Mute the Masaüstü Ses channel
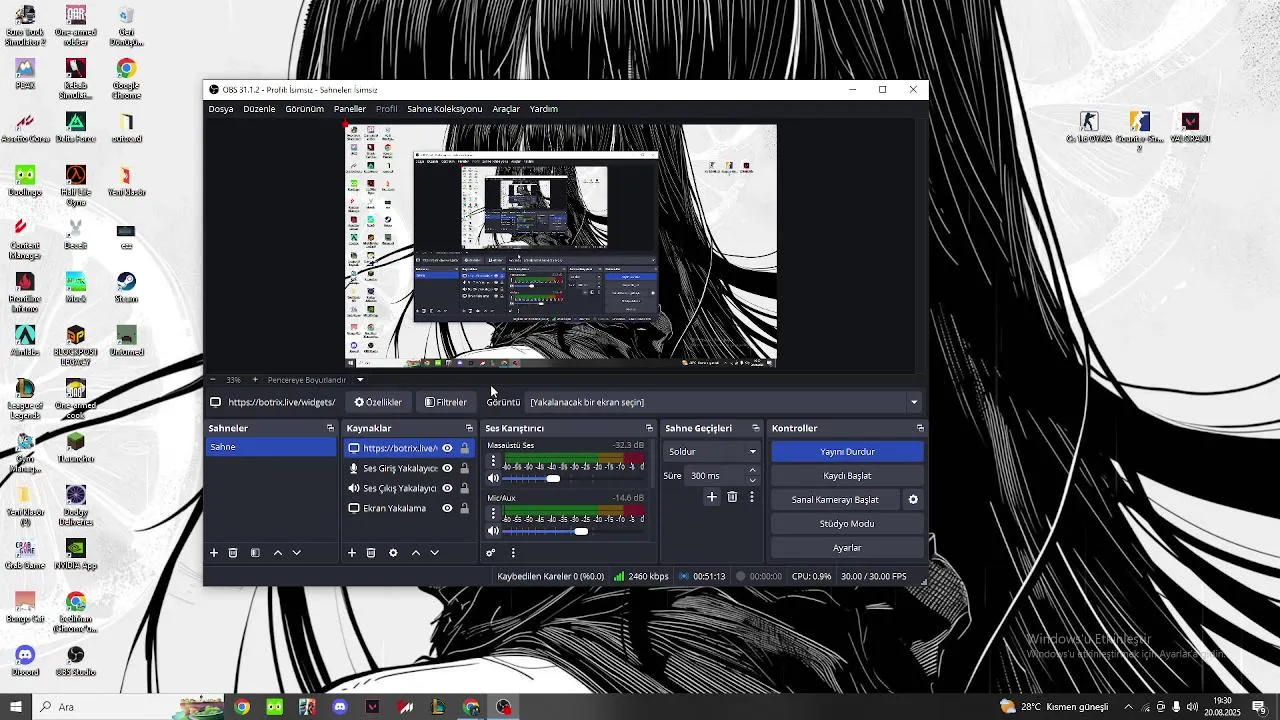This screenshot has height=720, width=1280. coord(493,478)
